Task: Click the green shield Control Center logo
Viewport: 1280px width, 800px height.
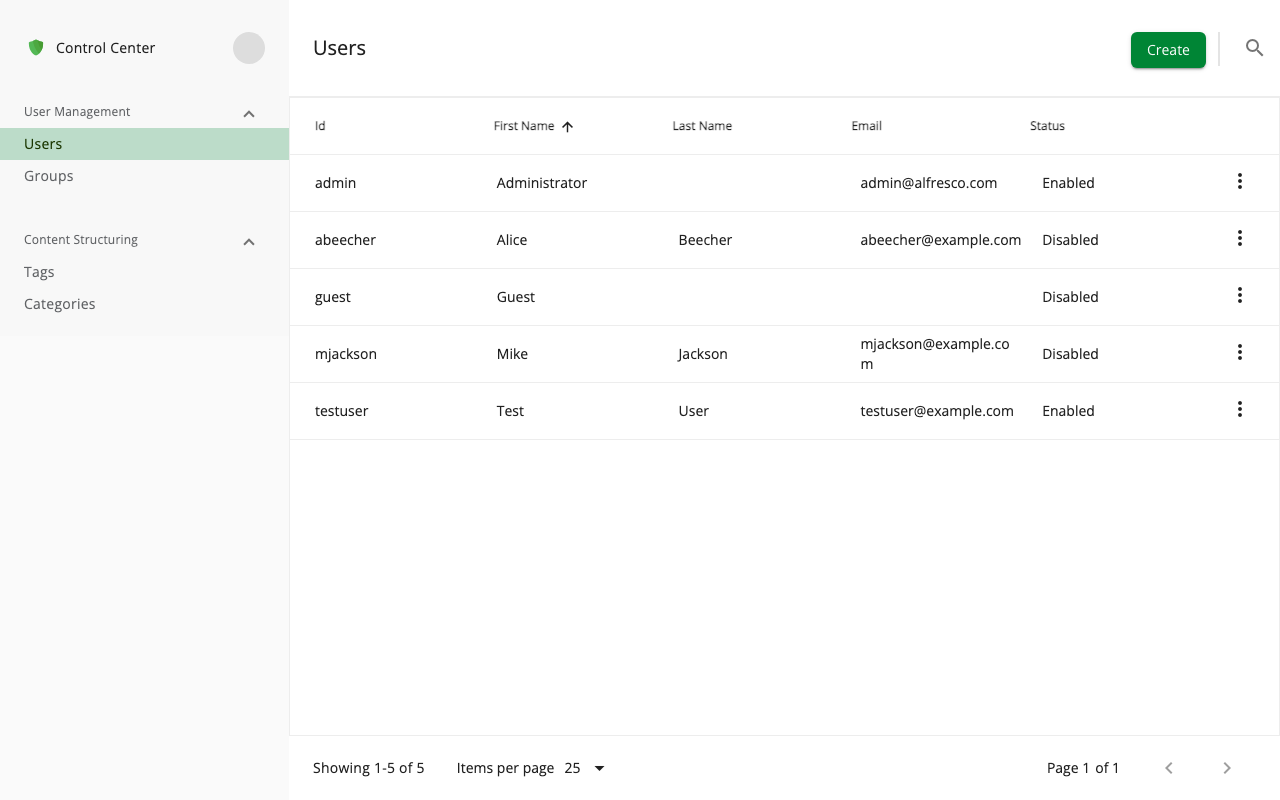Action: tap(36, 48)
